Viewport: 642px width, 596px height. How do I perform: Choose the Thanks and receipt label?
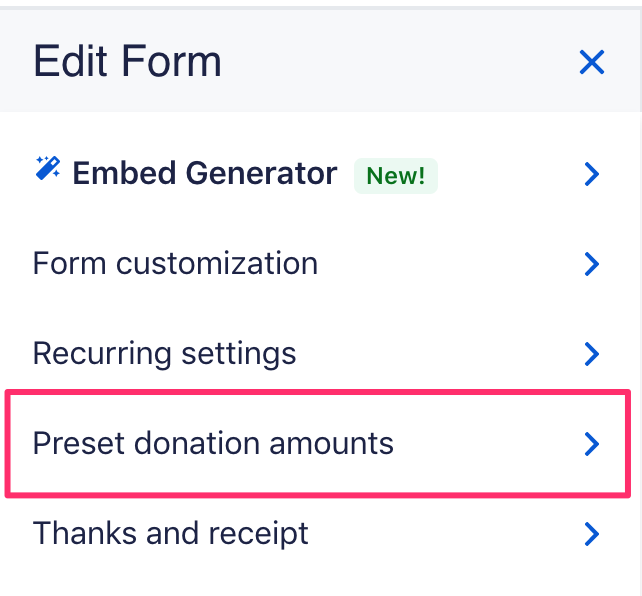click(x=170, y=533)
